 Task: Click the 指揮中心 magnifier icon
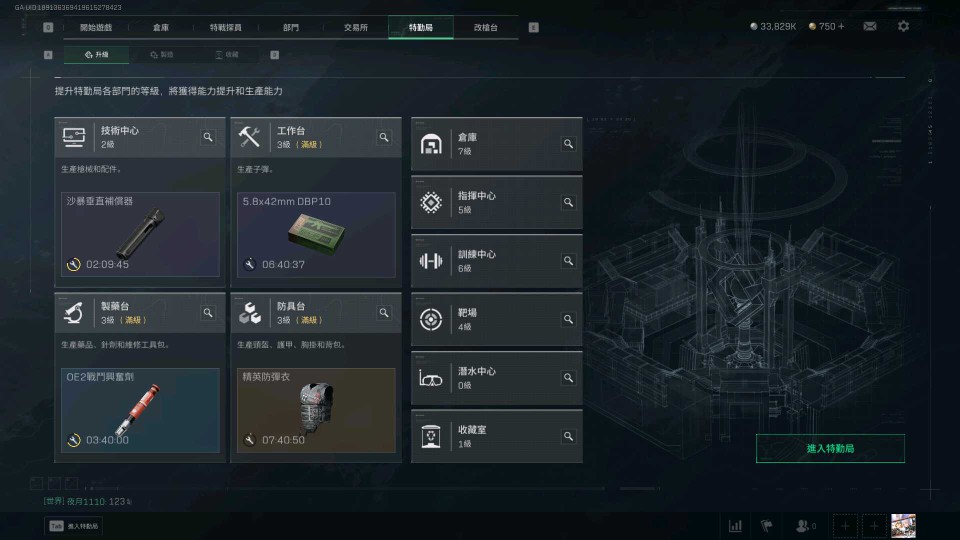[x=568, y=202]
